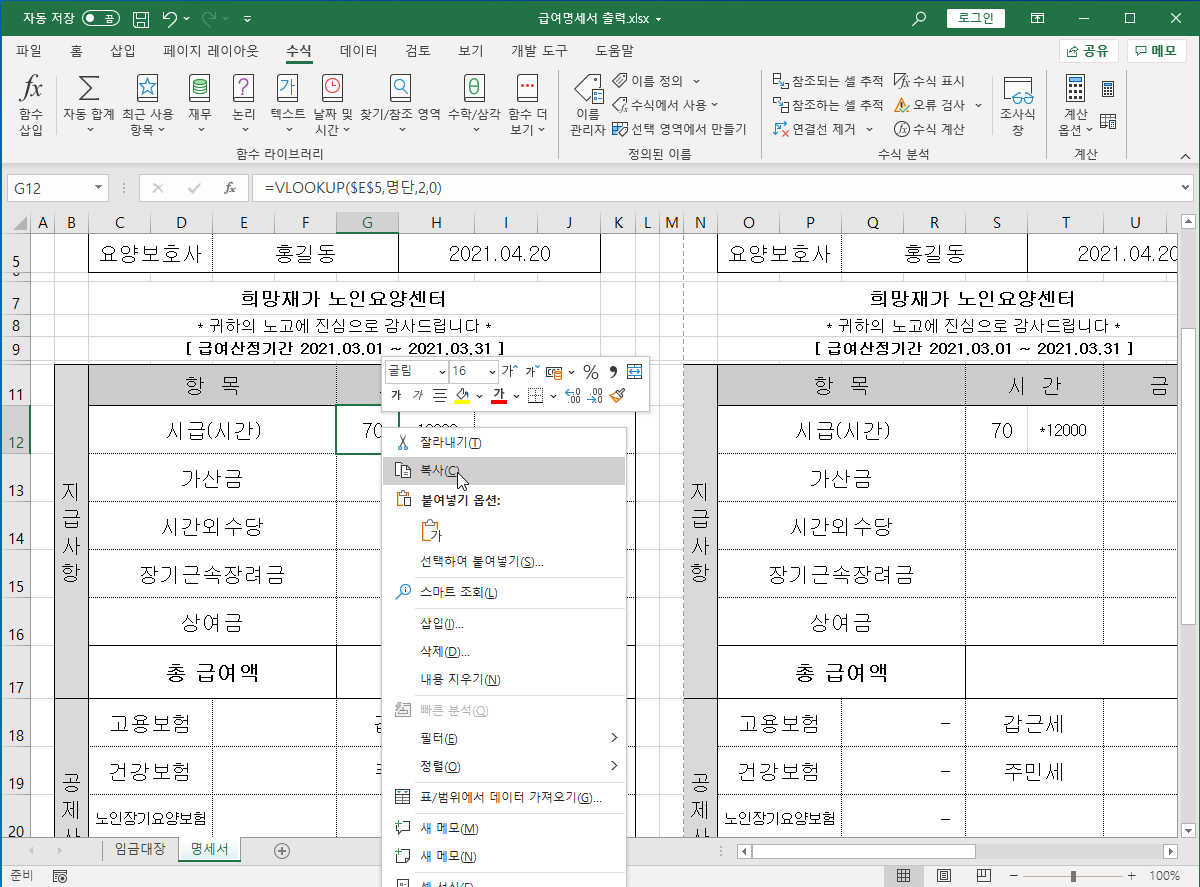
Task: Expand the formula bar
Action: pos(1185,187)
